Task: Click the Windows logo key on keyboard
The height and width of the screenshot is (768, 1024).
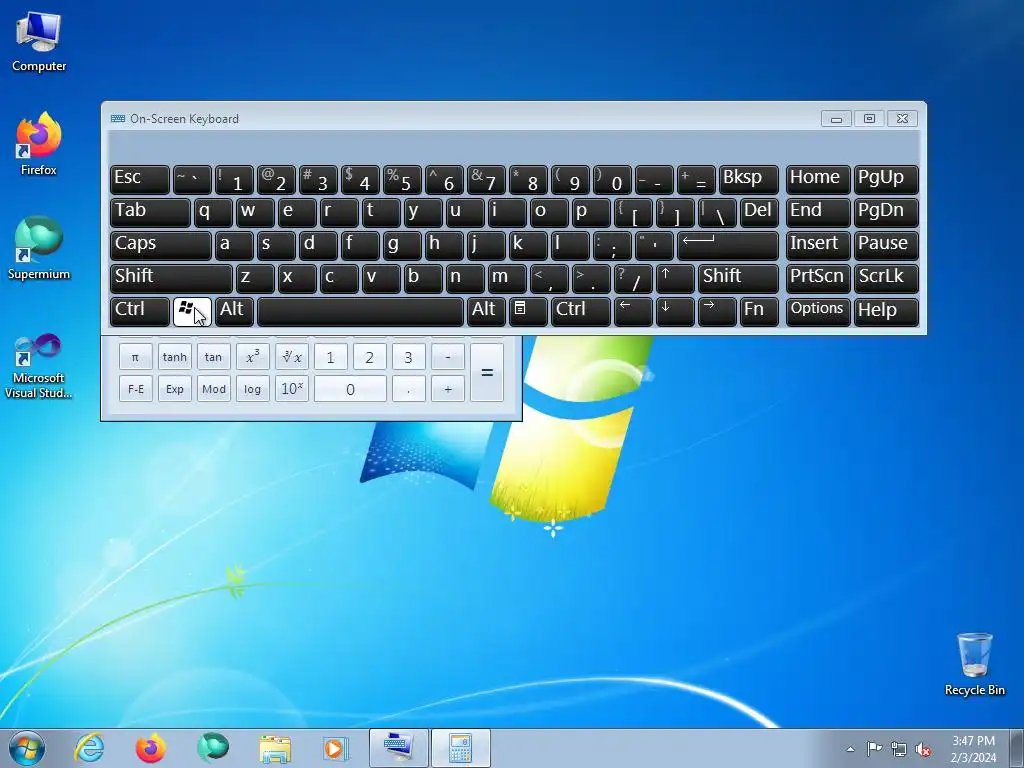Action: (x=192, y=312)
